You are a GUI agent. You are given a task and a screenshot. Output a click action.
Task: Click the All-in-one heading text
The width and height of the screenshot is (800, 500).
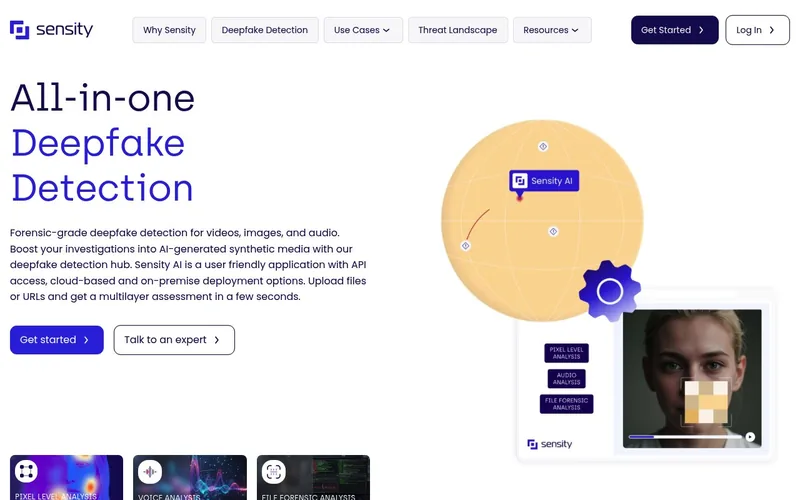103,97
